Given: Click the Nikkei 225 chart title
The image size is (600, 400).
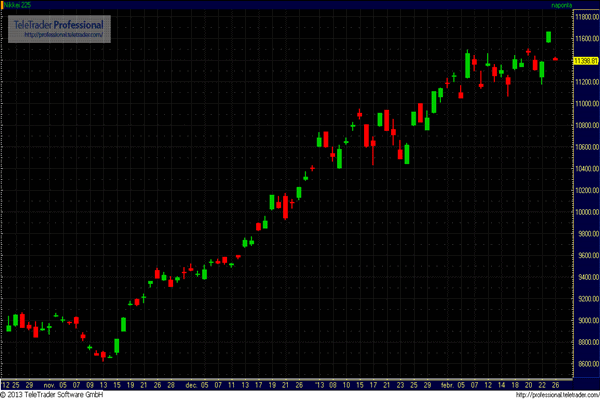Looking at the screenshot, I should click(x=19, y=5).
